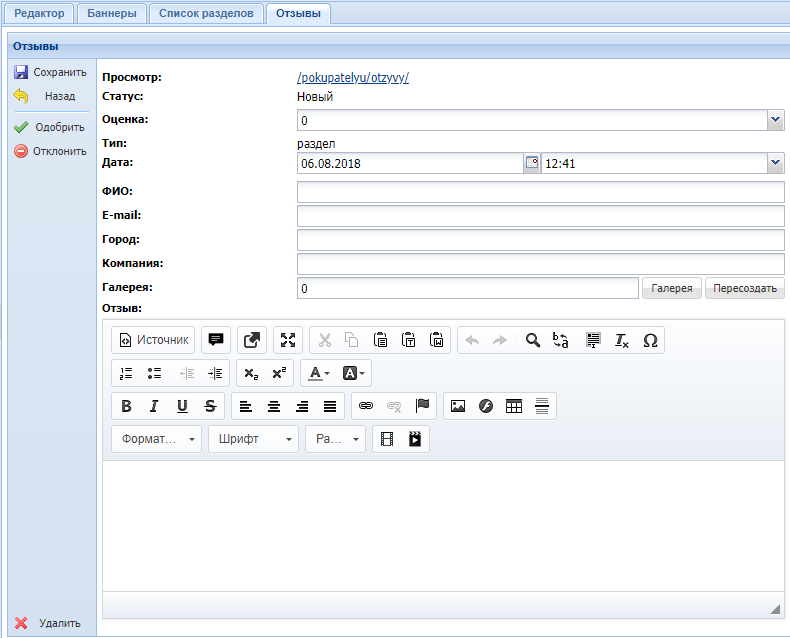Select the Отзывы tab
790x638 pixels.
click(x=298, y=13)
